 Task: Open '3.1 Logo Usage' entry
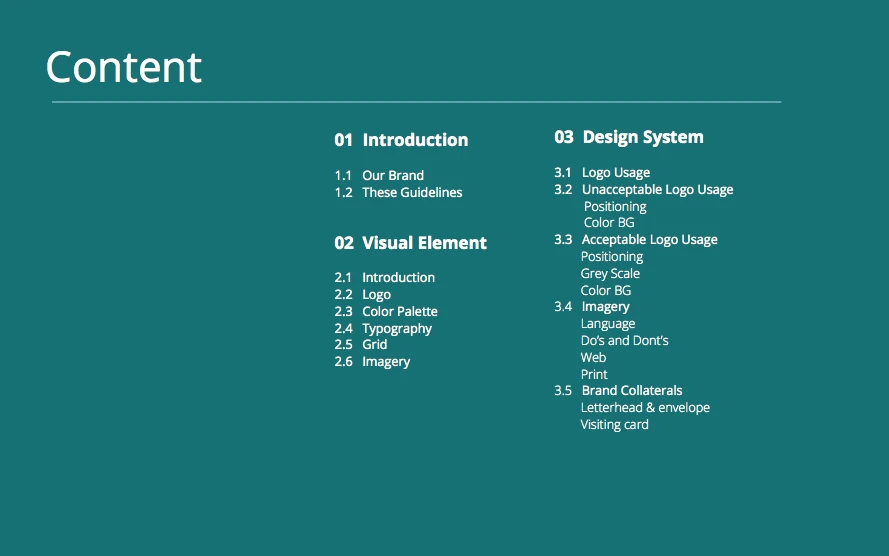(602, 172)
